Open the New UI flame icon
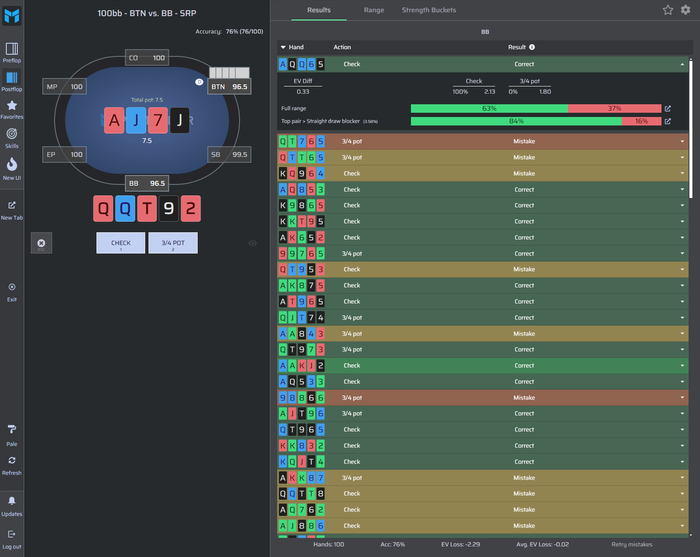The width and height of the screenshot is (700, 557). (12, 168)
